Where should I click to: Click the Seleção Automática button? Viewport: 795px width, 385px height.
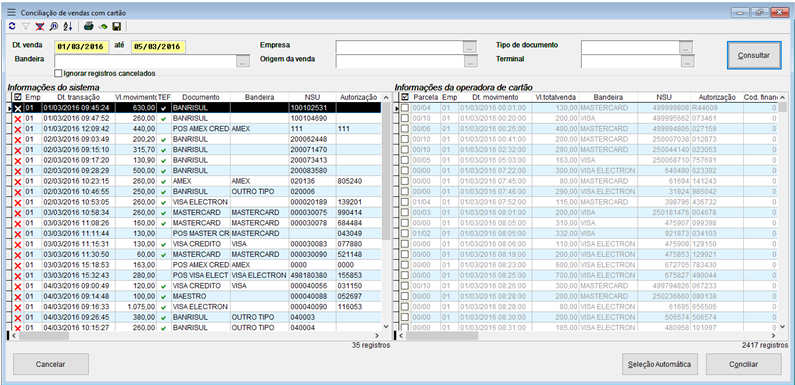click(660, 364)
